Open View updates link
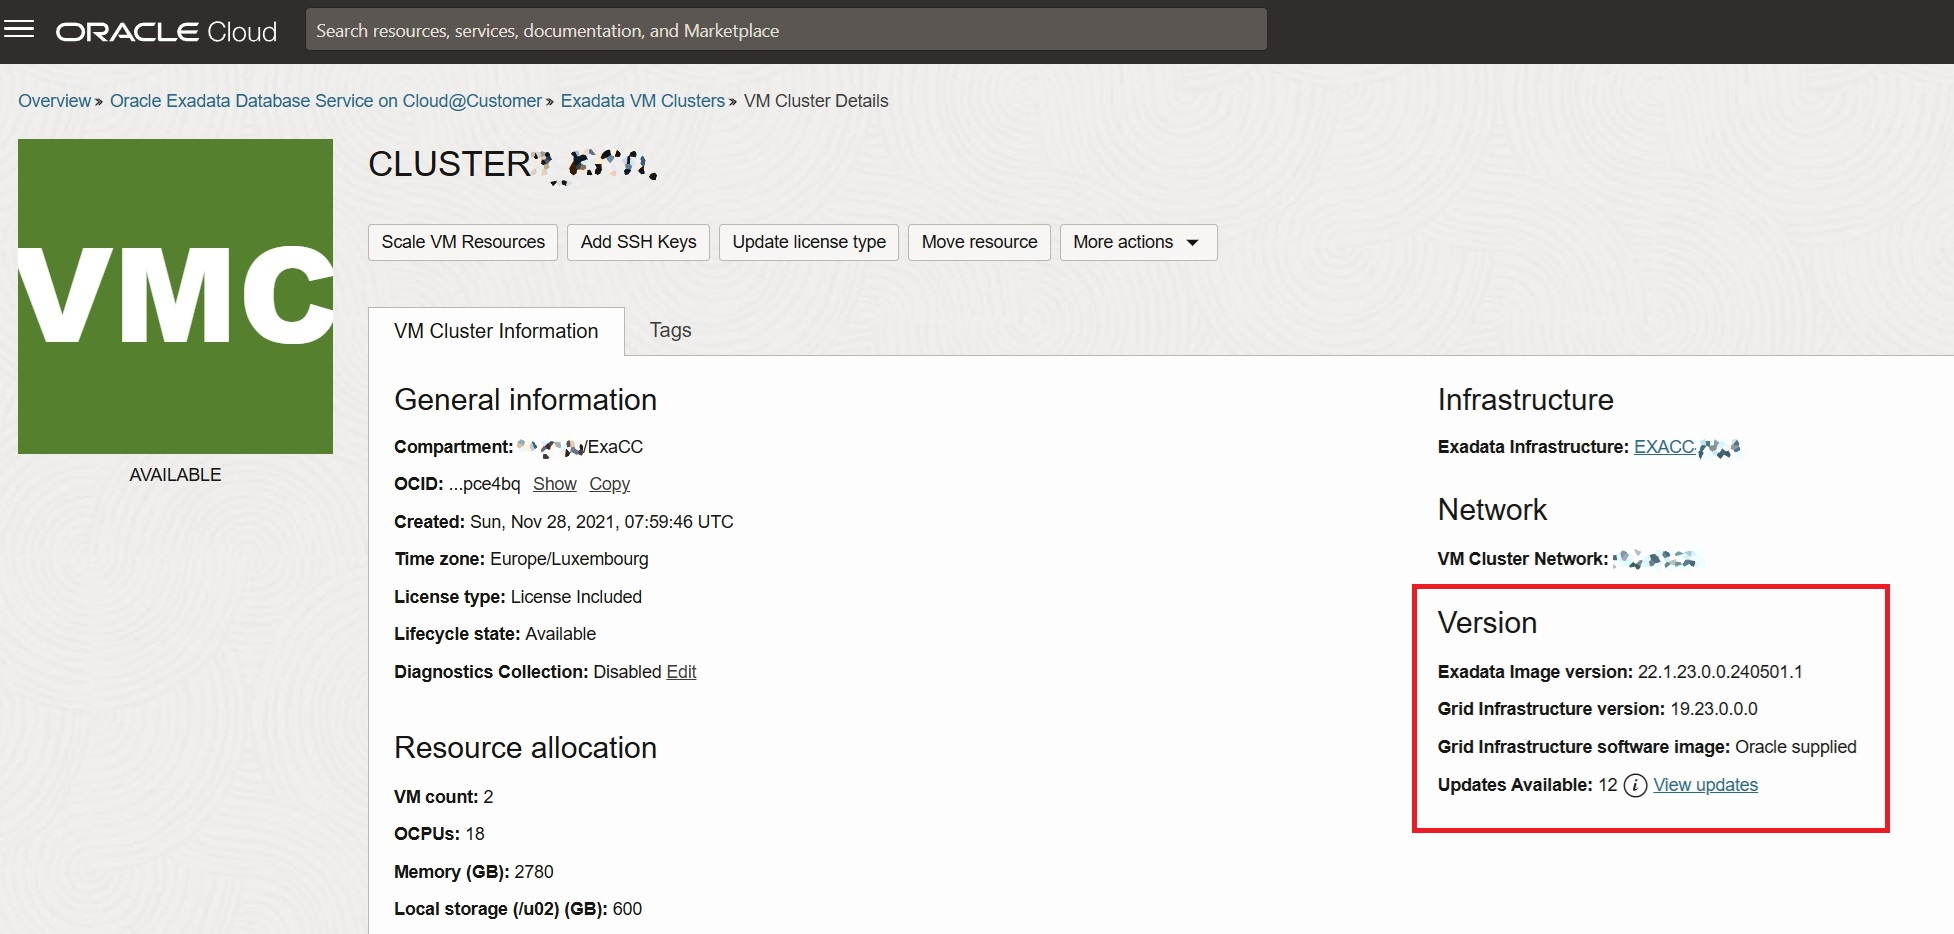The width and height of the screenshot is (1954, 934). click(x=1705, y=785)
